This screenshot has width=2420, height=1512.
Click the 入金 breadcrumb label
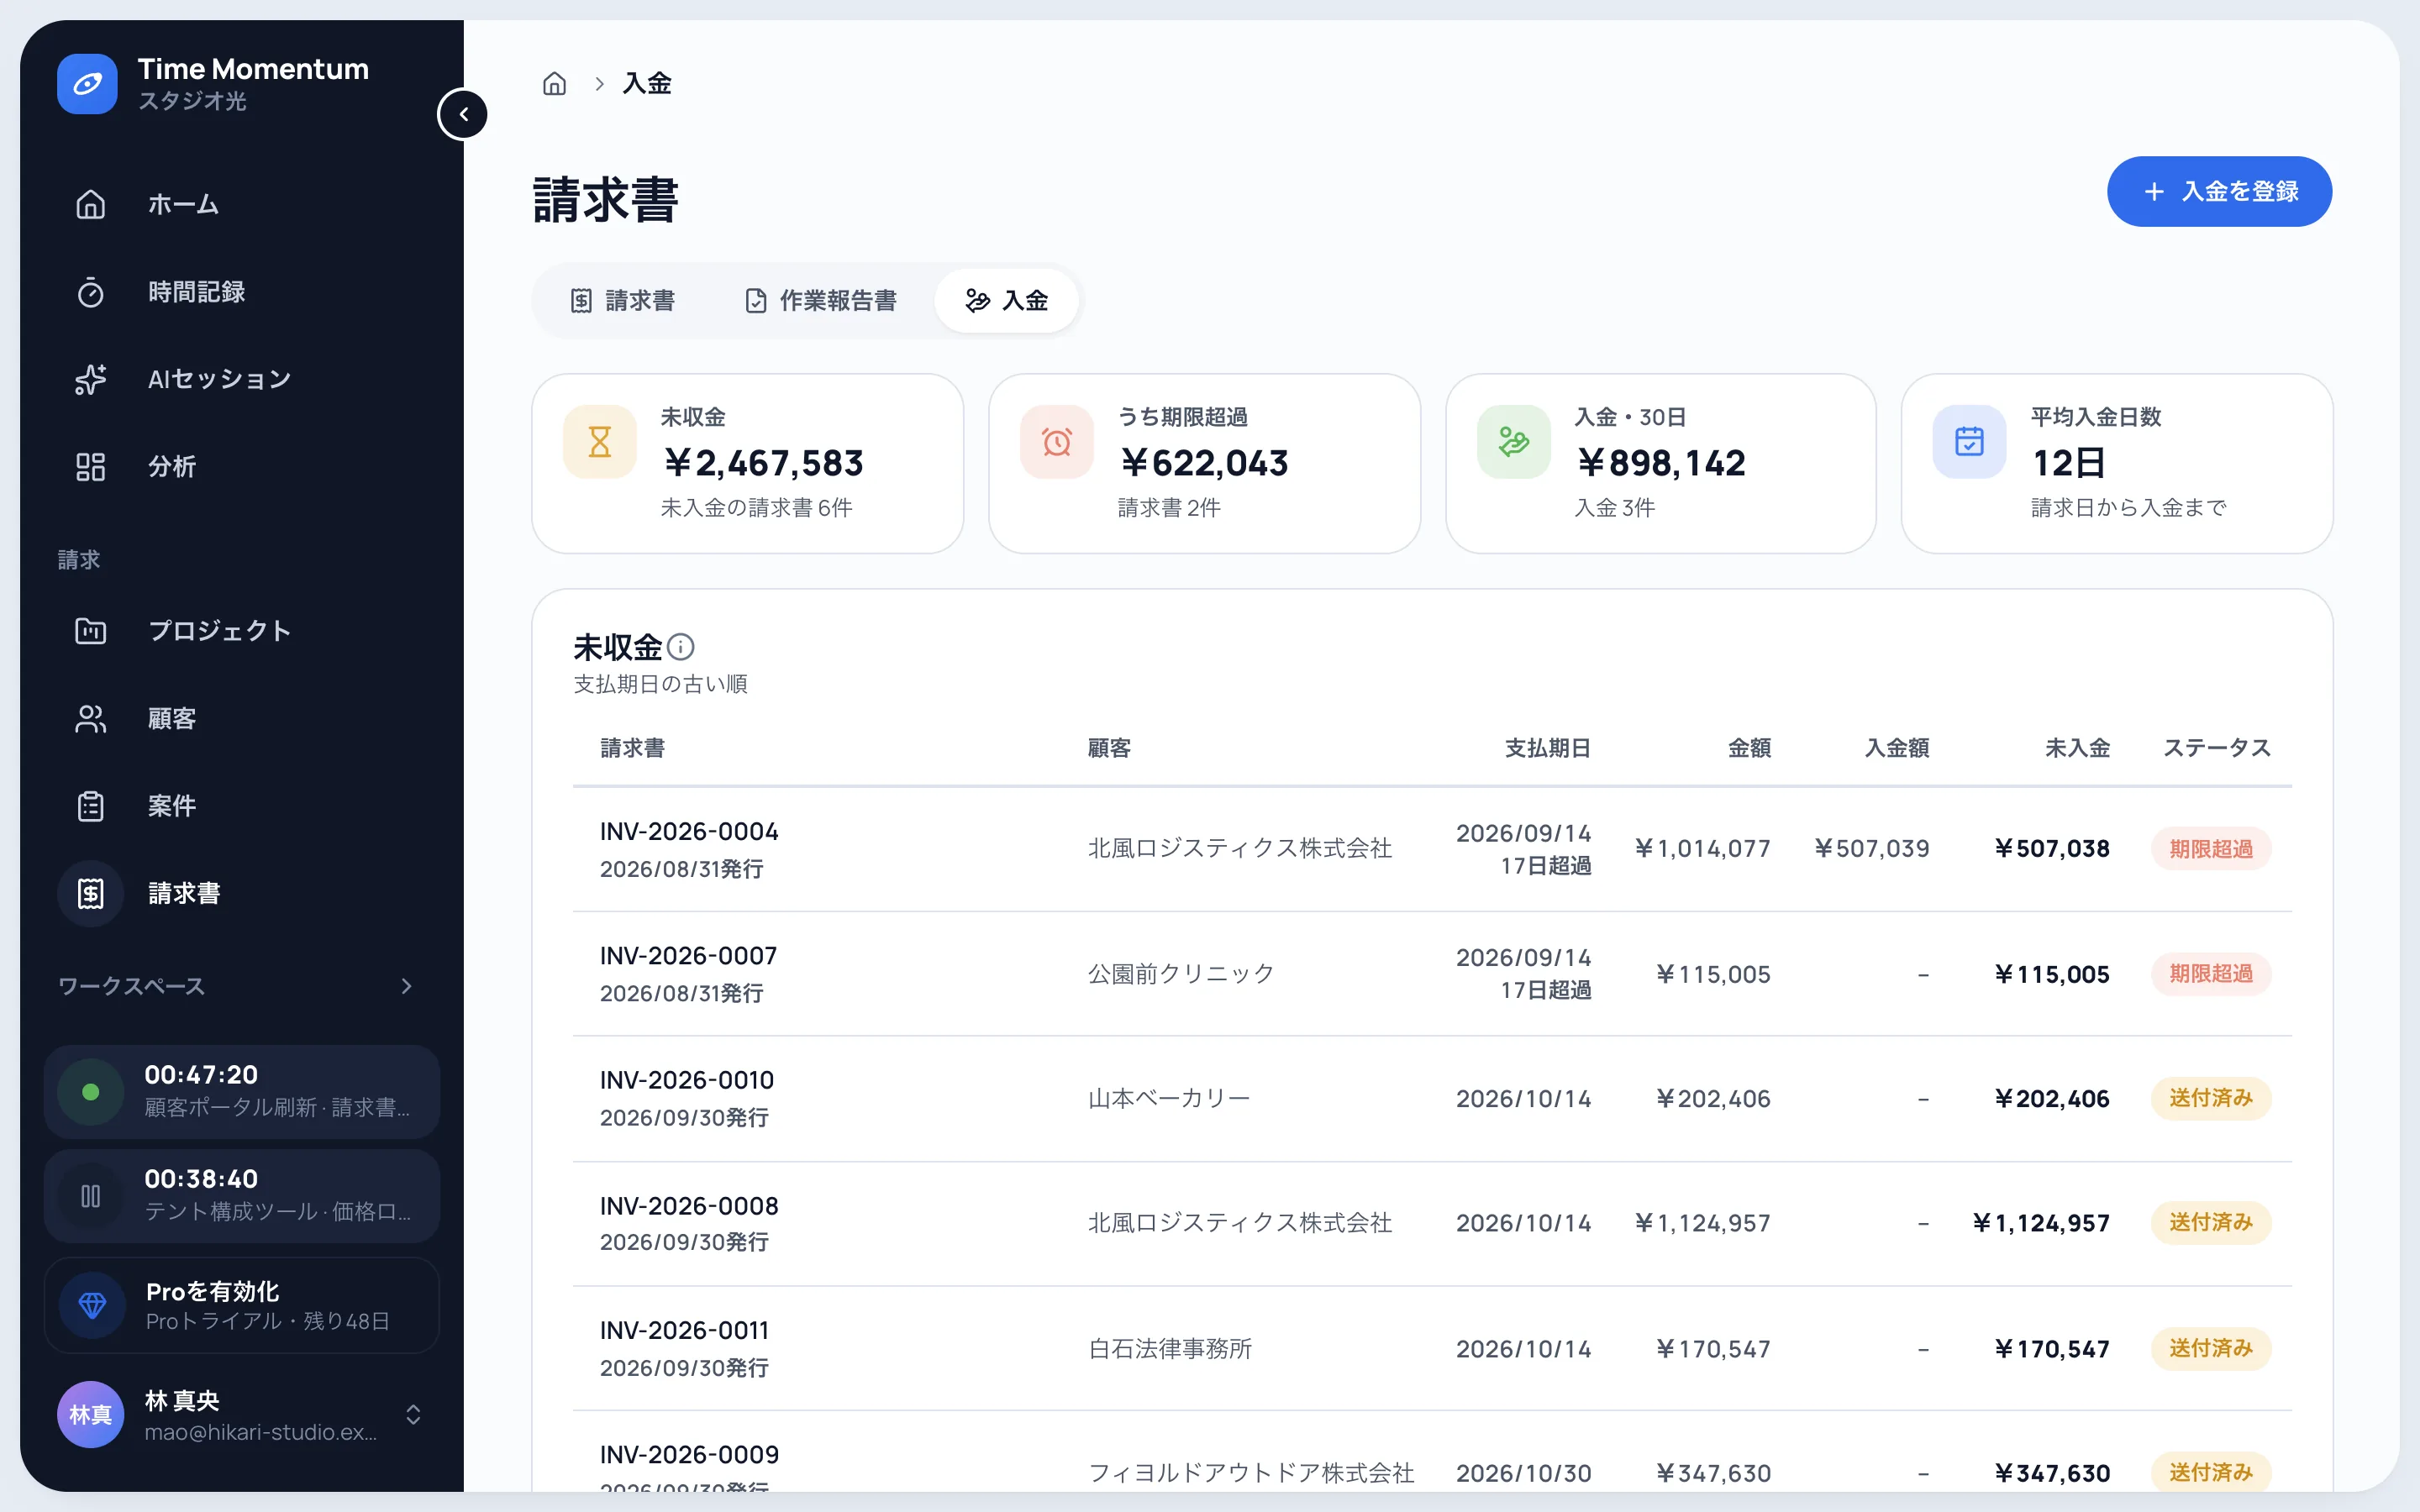647,84
